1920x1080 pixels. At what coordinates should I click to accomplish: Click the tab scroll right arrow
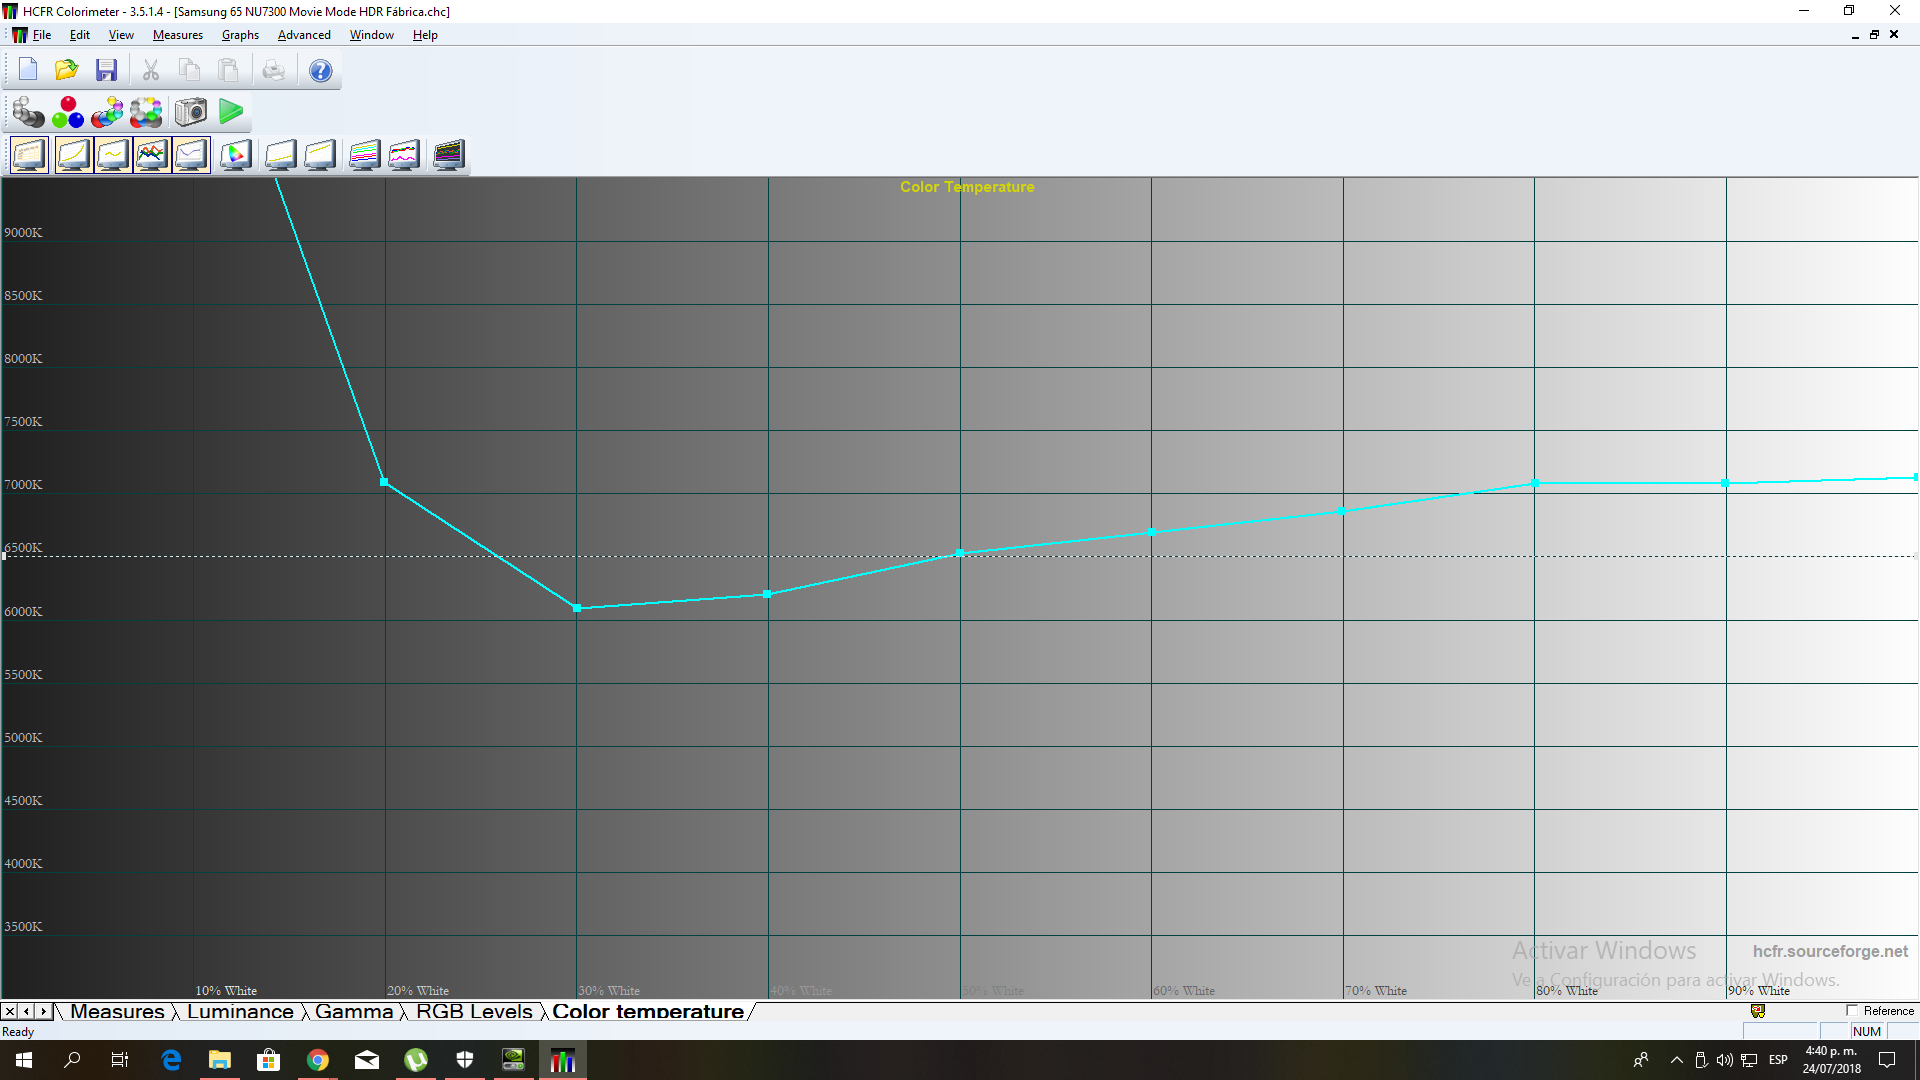click(43, 1011)
